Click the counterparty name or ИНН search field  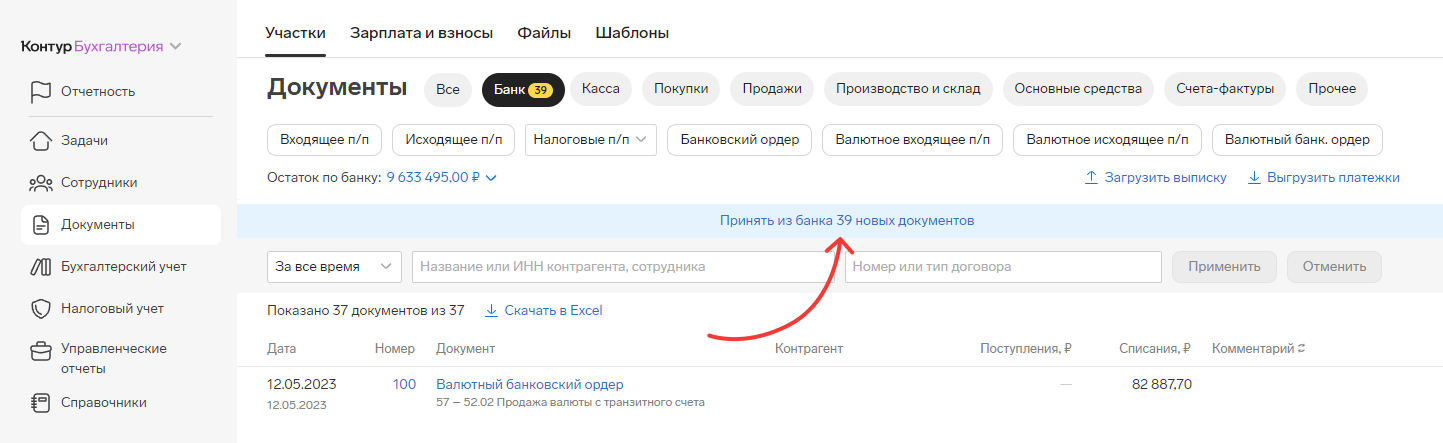(x=622, y=267)
